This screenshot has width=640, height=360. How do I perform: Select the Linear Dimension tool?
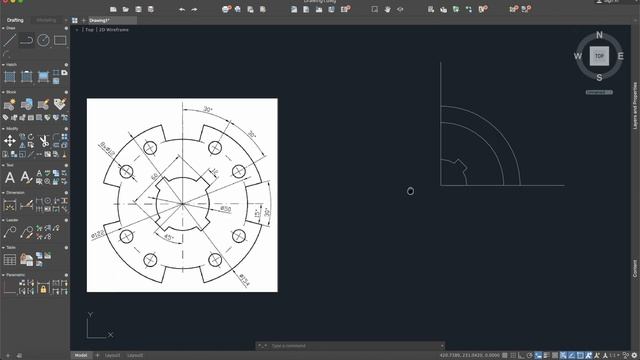coord(10,205)
